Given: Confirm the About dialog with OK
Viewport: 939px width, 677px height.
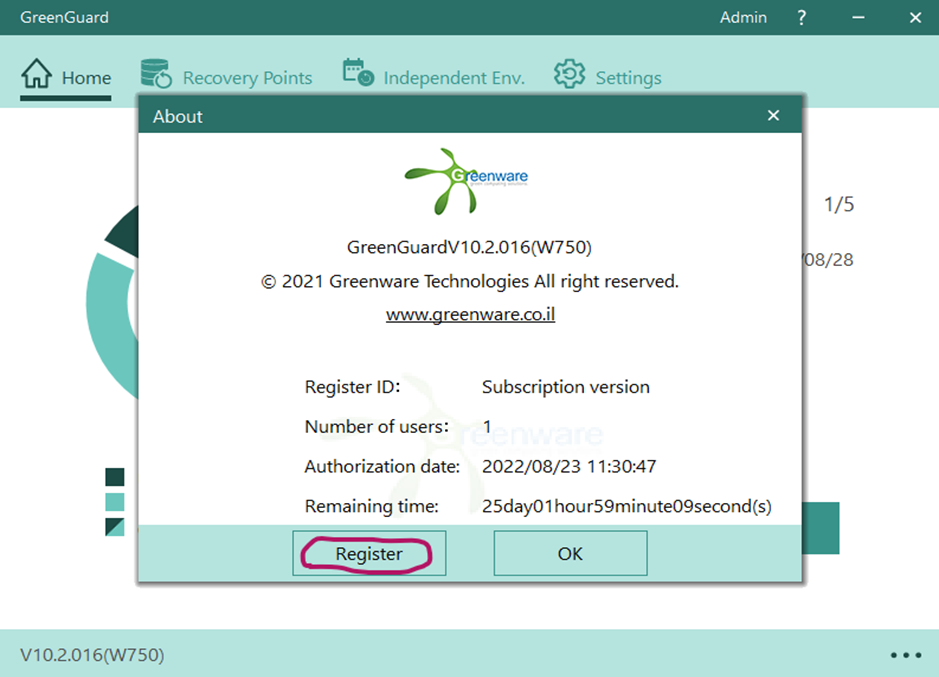Looking at the screenshot, I should pyautogui.click(x=570, y=553).
